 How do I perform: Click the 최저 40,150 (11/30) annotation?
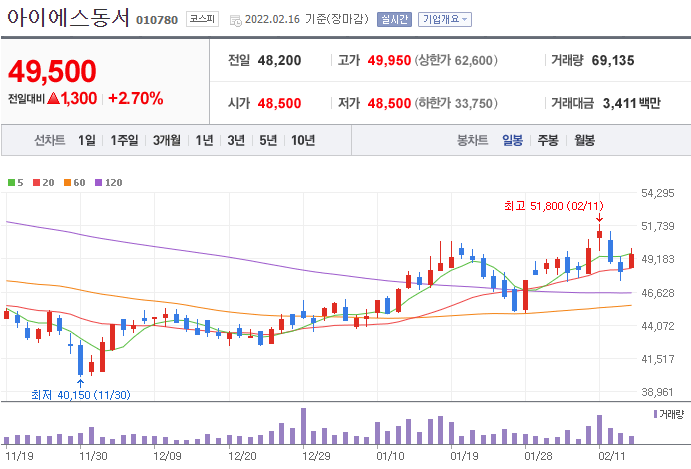pos(81,395)
